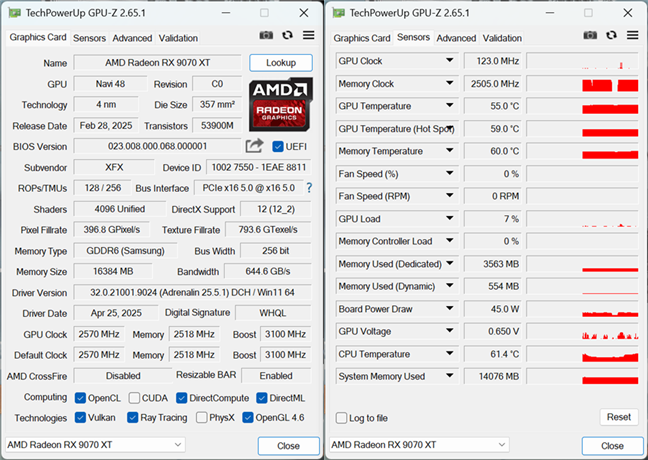This screenshot has height=460, width=648.
Task: Click the AMD Radeon Graphics logo
Action: 281,105
